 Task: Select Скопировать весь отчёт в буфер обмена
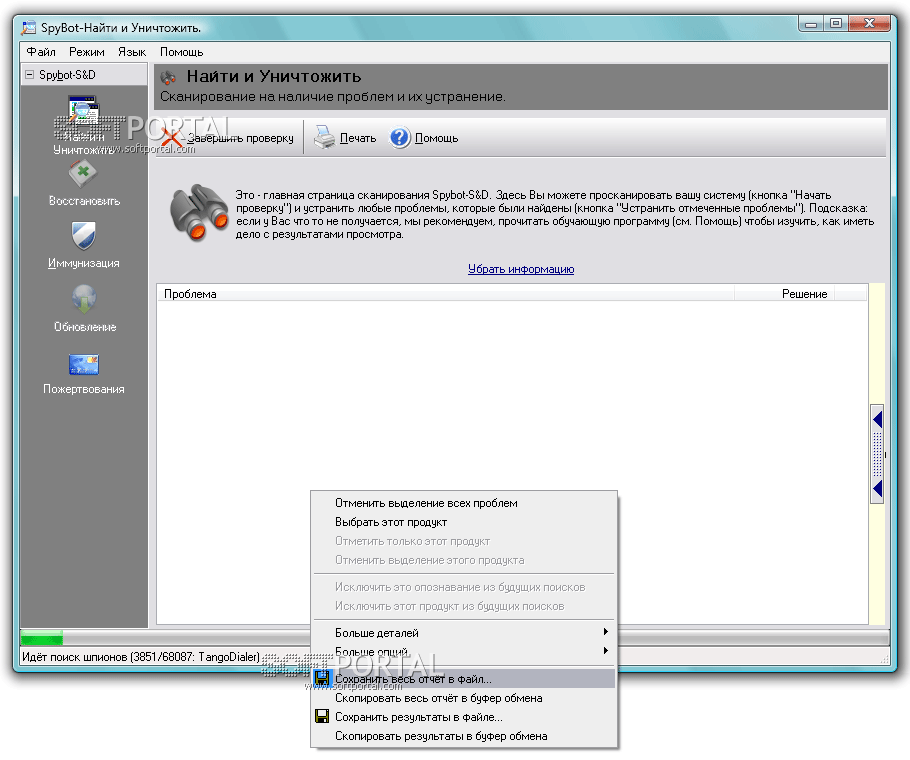(464, 698)
